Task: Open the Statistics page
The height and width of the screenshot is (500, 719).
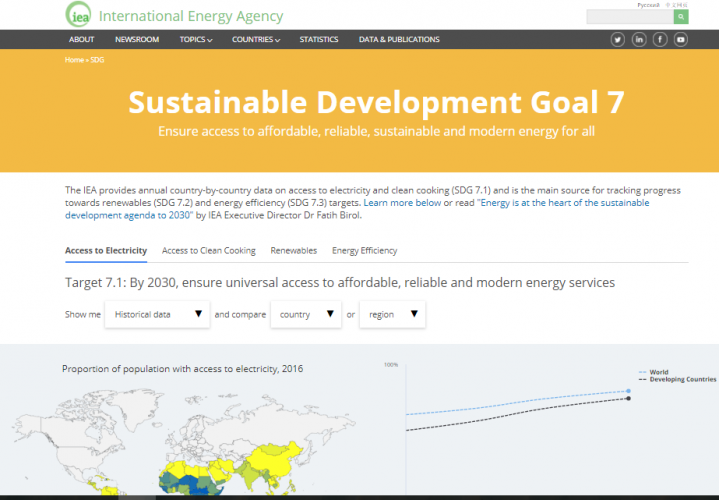Action: click(x=319, y=39)
